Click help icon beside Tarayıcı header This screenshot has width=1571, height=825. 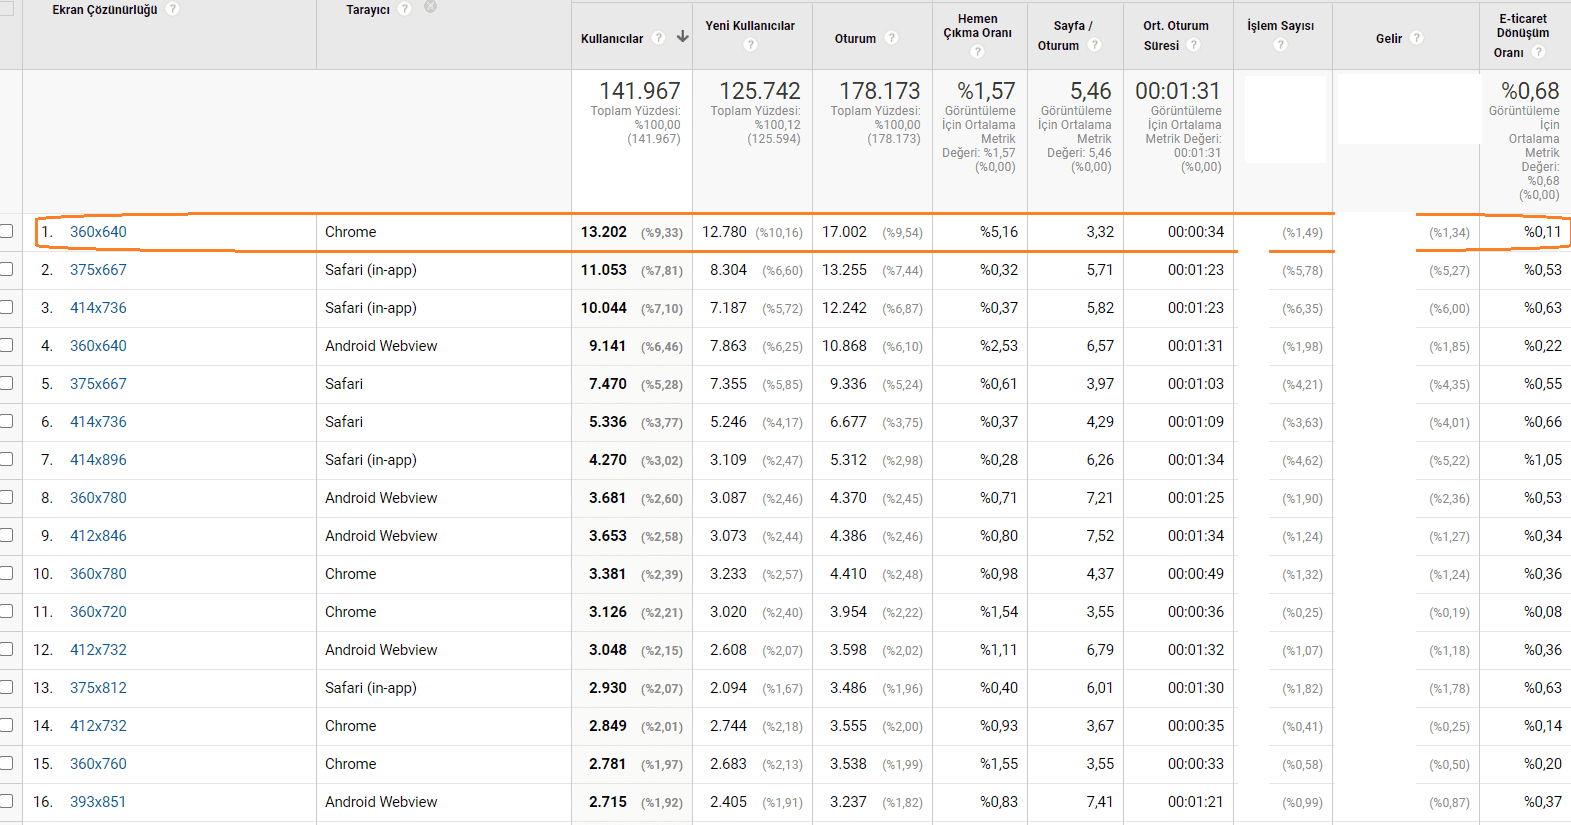405,9
